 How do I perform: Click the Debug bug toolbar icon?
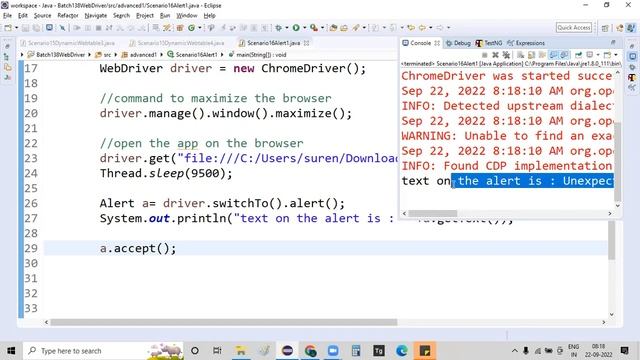point(279,28)
